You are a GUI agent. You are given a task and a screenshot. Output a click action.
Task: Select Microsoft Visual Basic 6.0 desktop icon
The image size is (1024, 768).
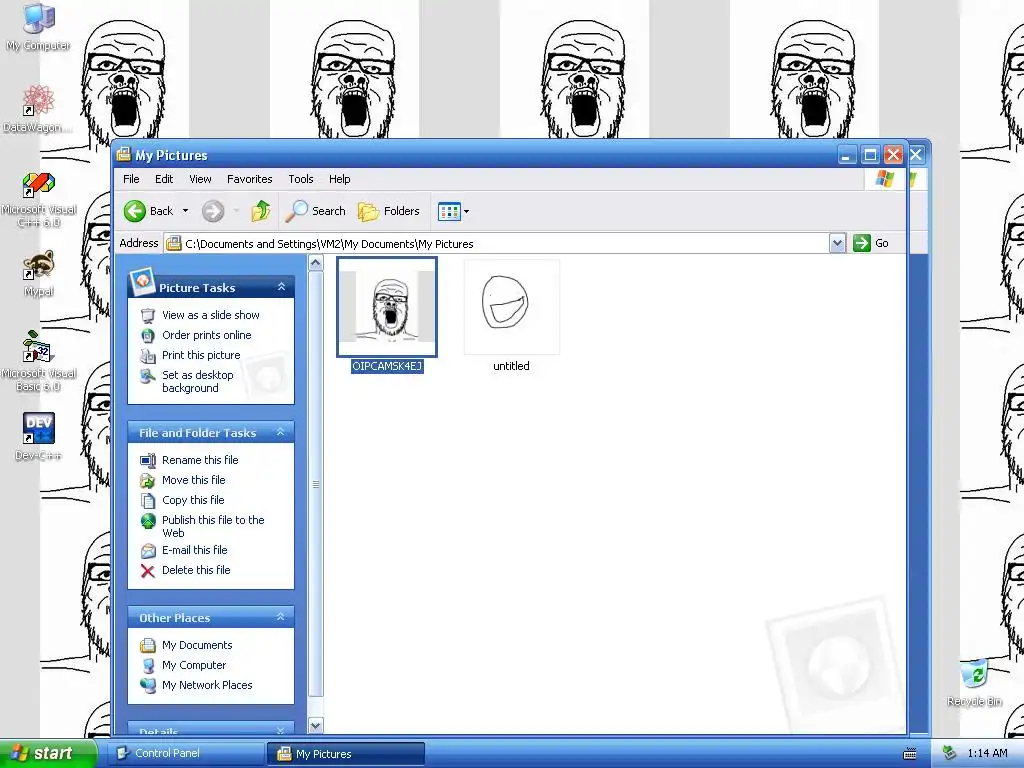pyautogui.click(x=39, y=361)
